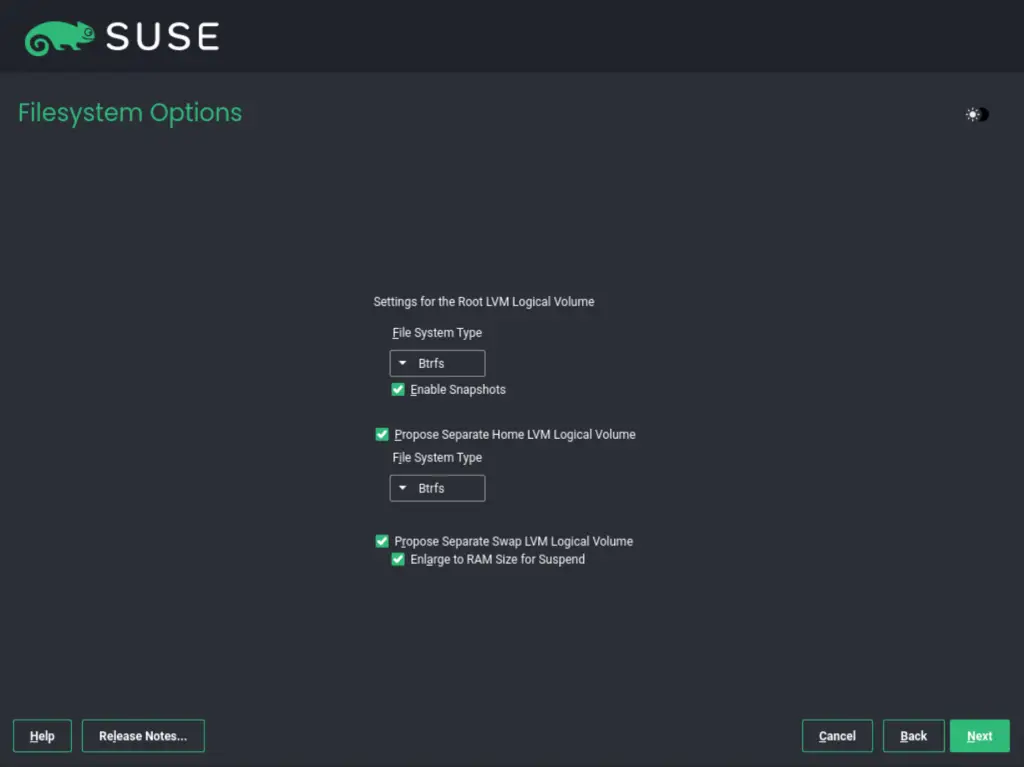This screenshot has width=1024, height=767.
Task: Open the Help dialog
Action: (41, 735)
